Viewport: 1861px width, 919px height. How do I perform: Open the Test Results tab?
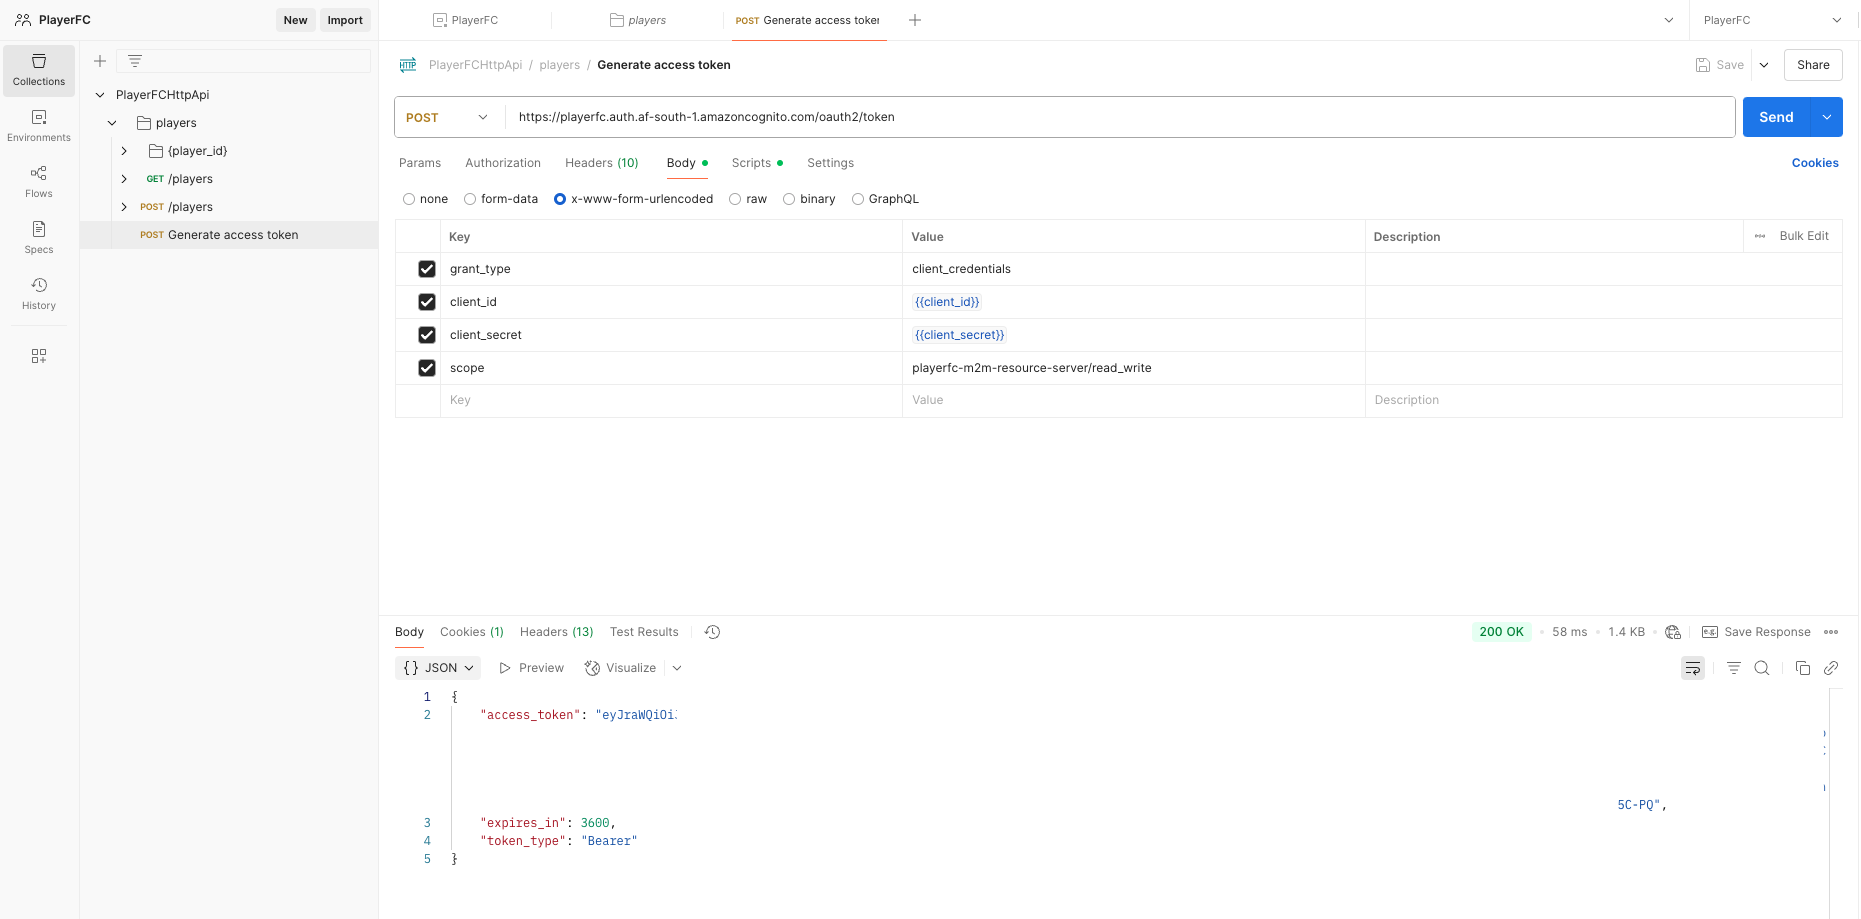(x=644, y=632)
